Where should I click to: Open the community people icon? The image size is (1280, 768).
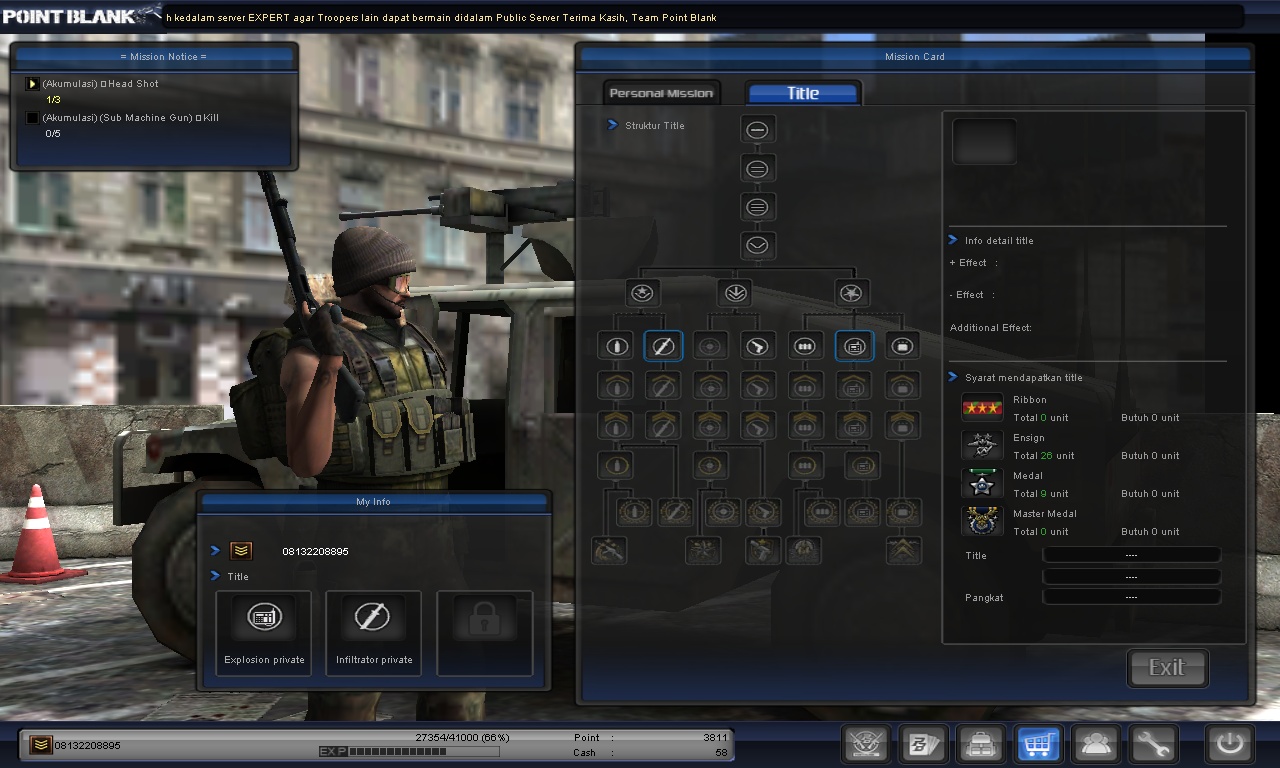1096,745
